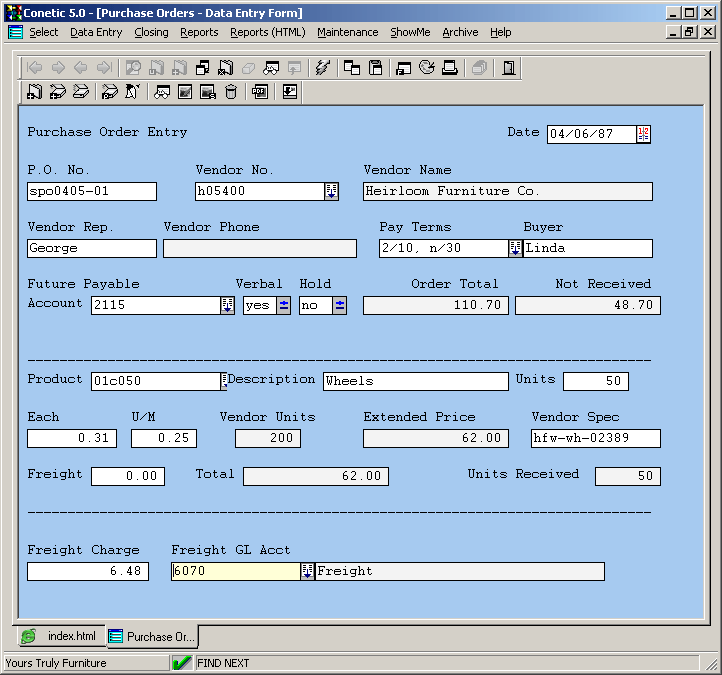Click the trash can toolbar icon
This screenshot has width=722, height=675.
click(x=231, y=92)
